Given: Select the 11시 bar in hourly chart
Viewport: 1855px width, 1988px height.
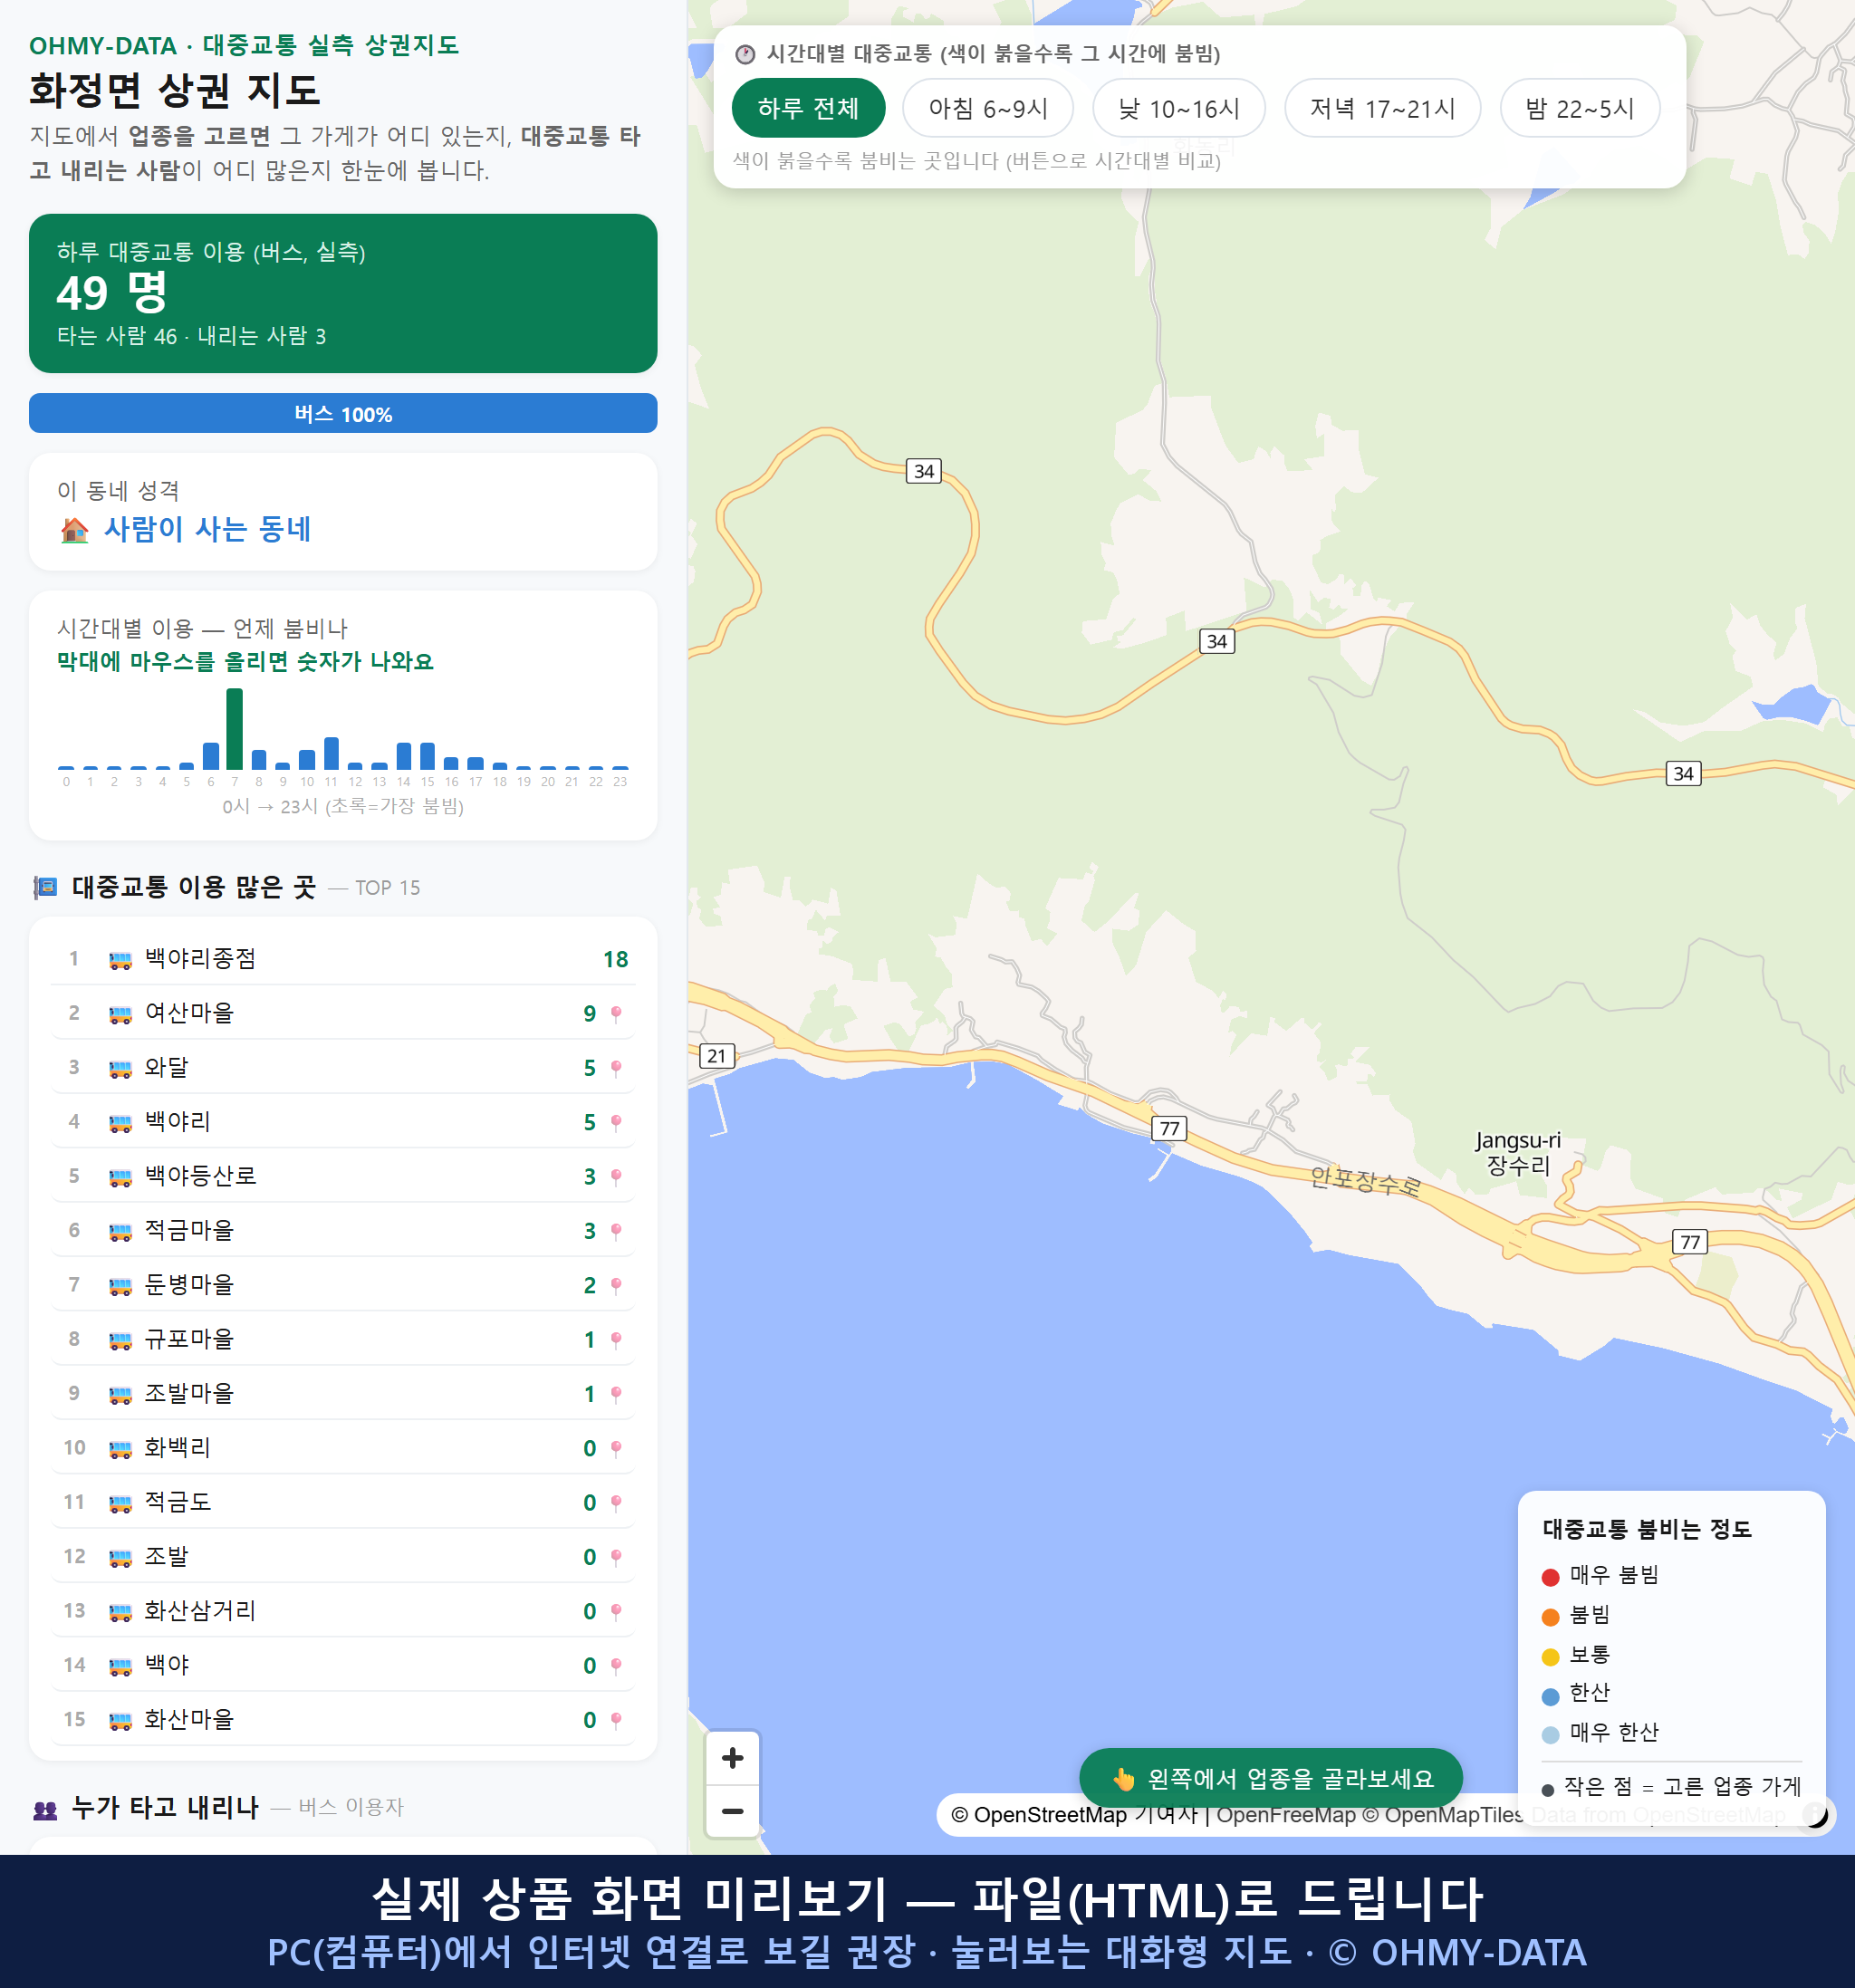Looking at the screenshot, I should tap(331, 753).
